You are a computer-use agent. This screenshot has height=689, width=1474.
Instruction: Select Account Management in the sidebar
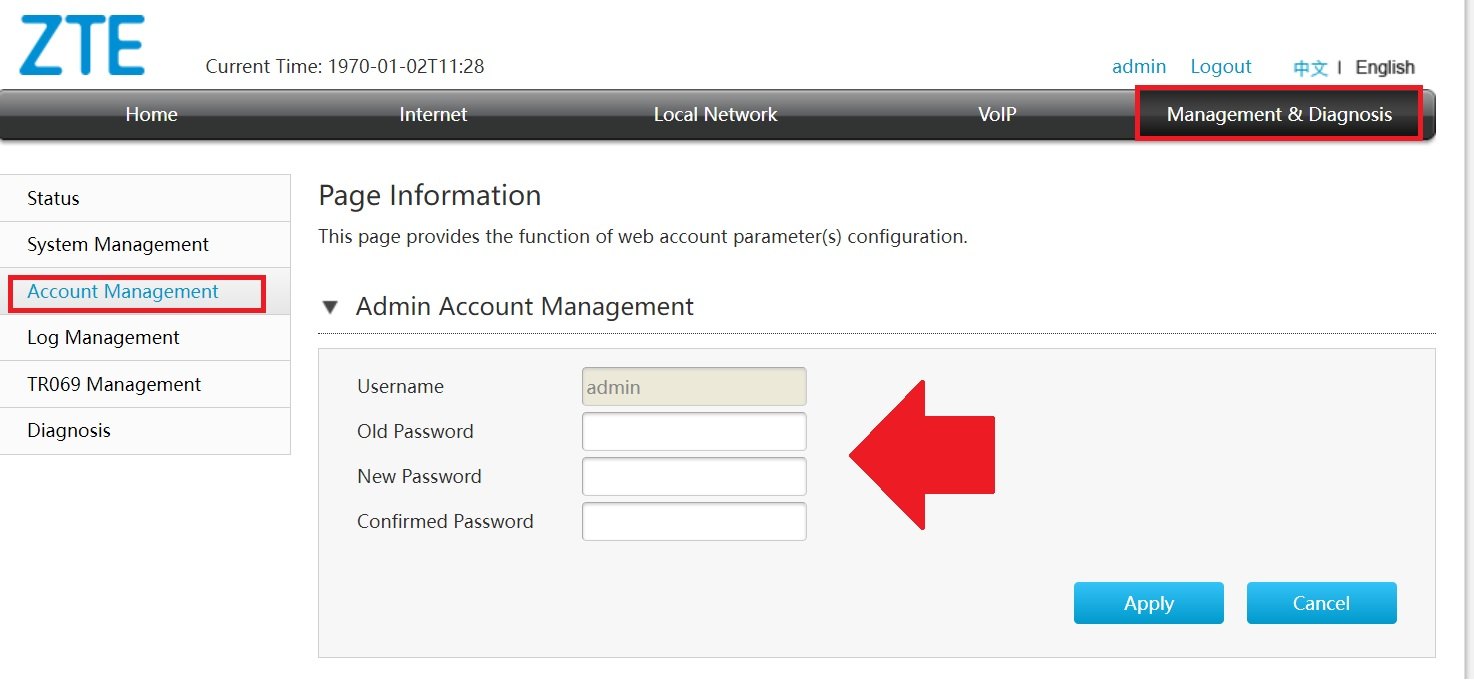(x=123, y=292)
